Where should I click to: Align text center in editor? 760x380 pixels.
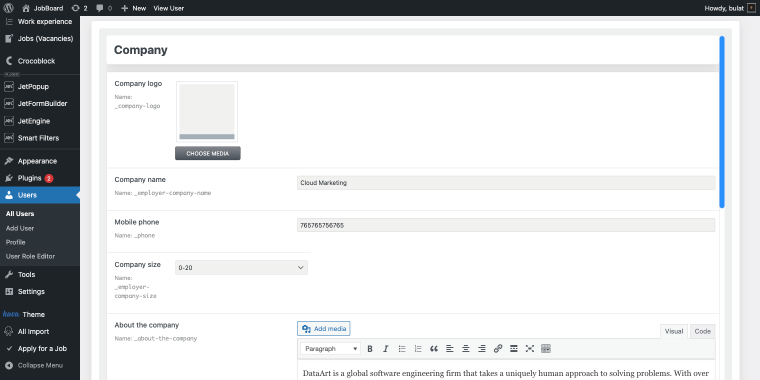(x=466, y=348)
